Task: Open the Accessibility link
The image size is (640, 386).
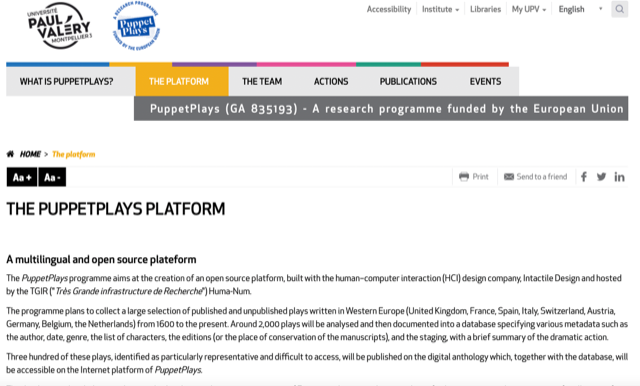Action: click(389, 9)
